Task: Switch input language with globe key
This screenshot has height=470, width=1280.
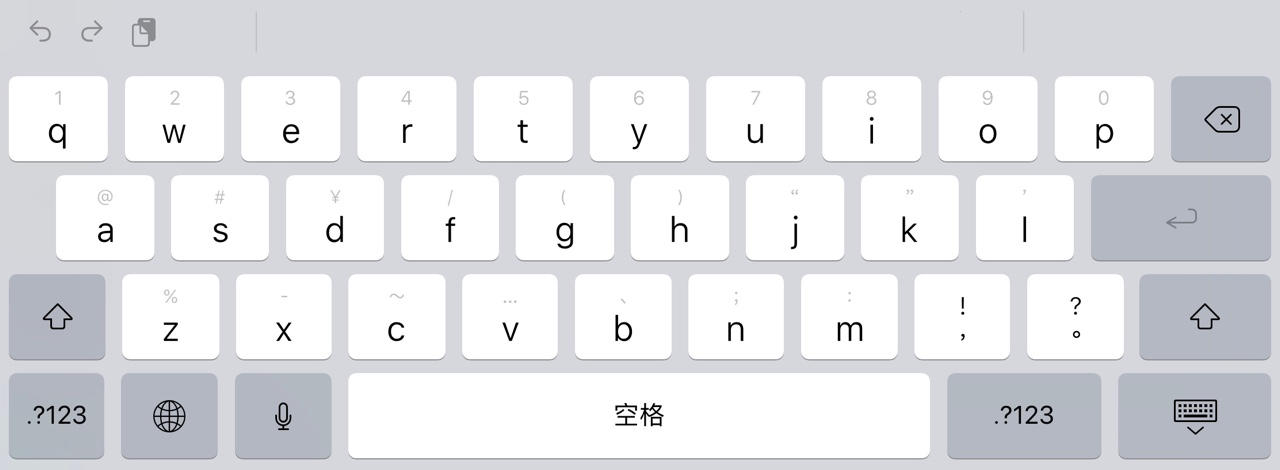Action: tap(169, 416)
